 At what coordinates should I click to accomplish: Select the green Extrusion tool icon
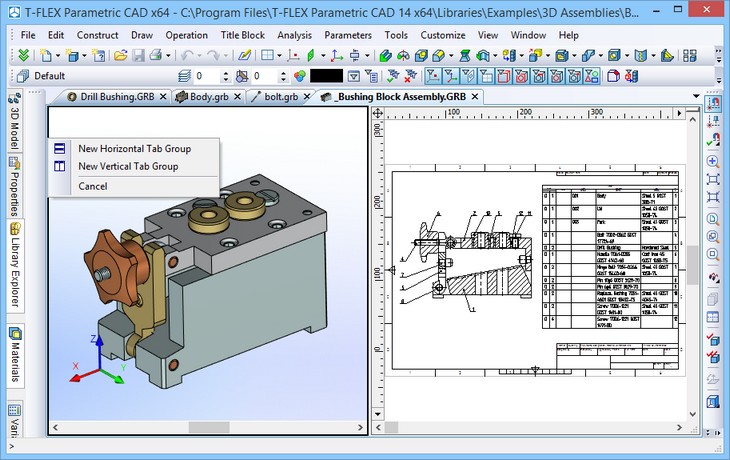[x=385, y=56]
